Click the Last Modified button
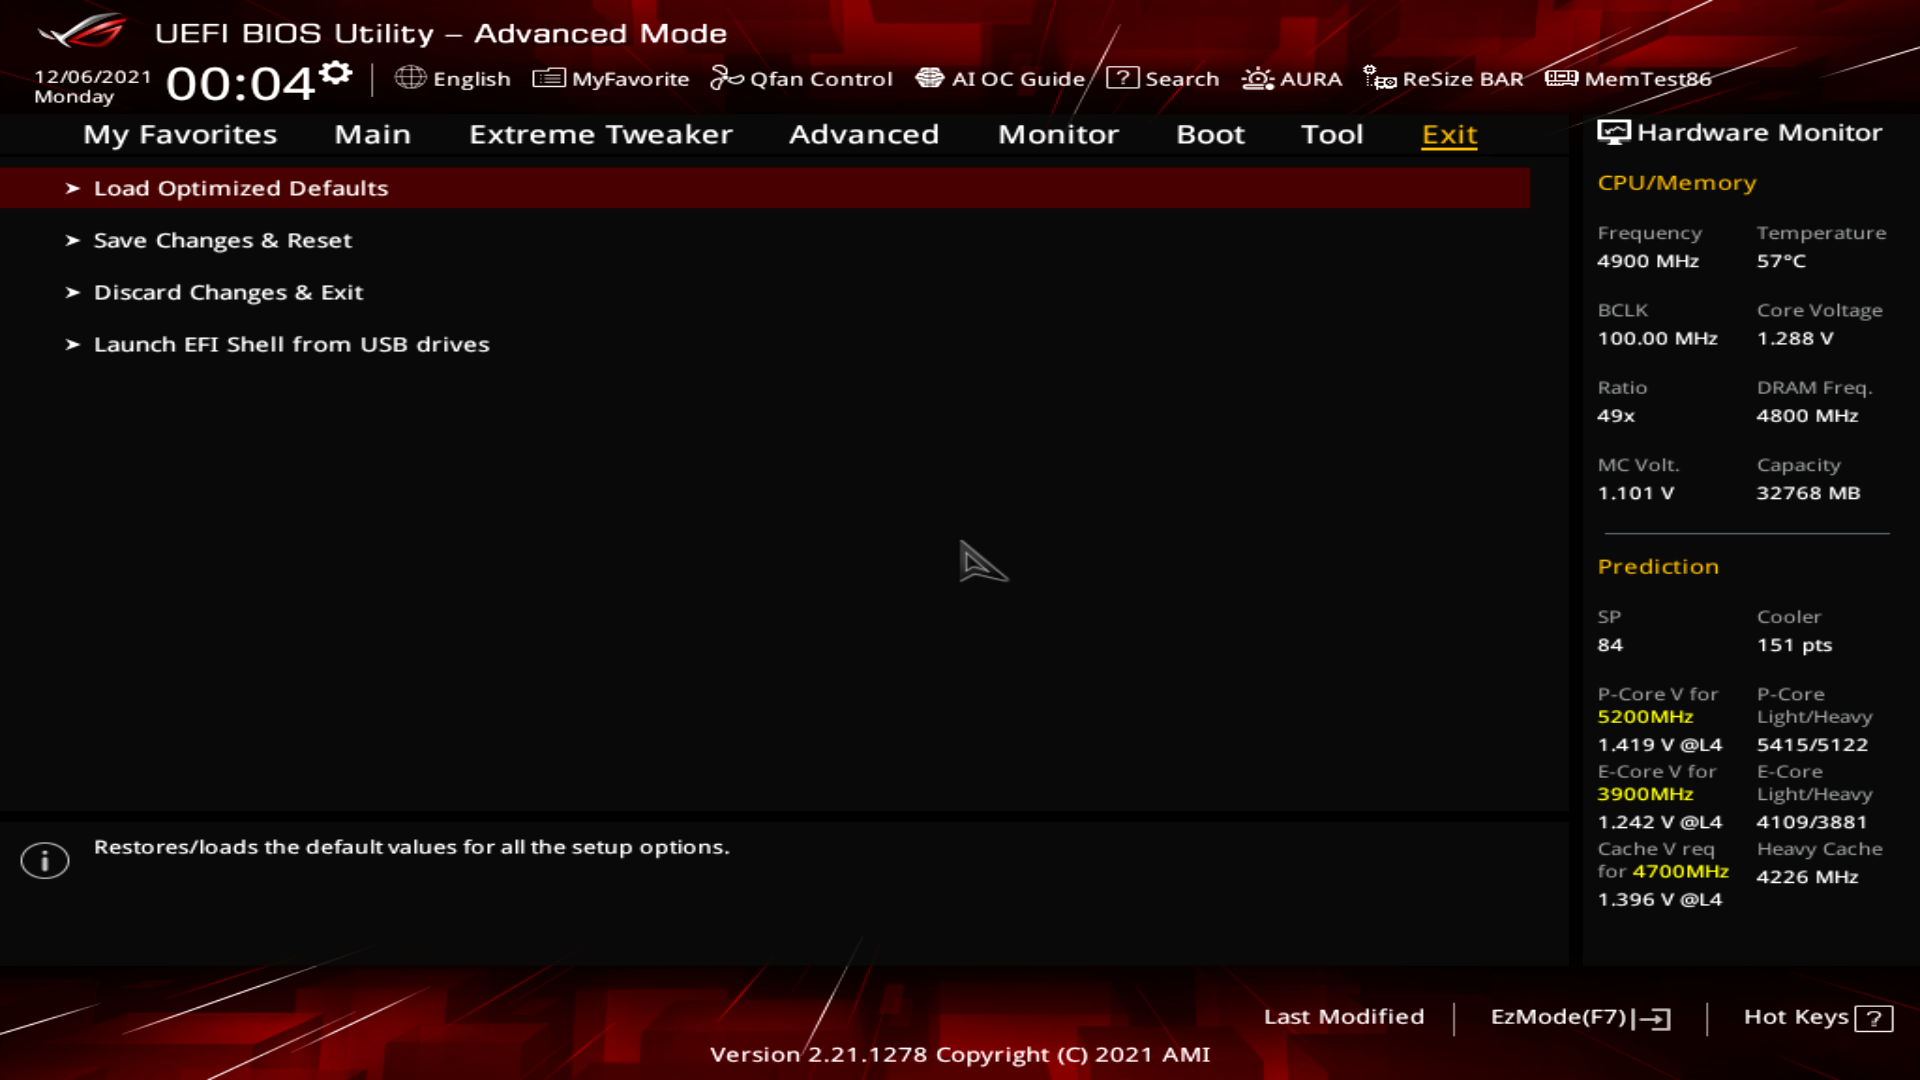The height and width of the screenshot is (1080, 1920). click(x=1343, y=1017)
